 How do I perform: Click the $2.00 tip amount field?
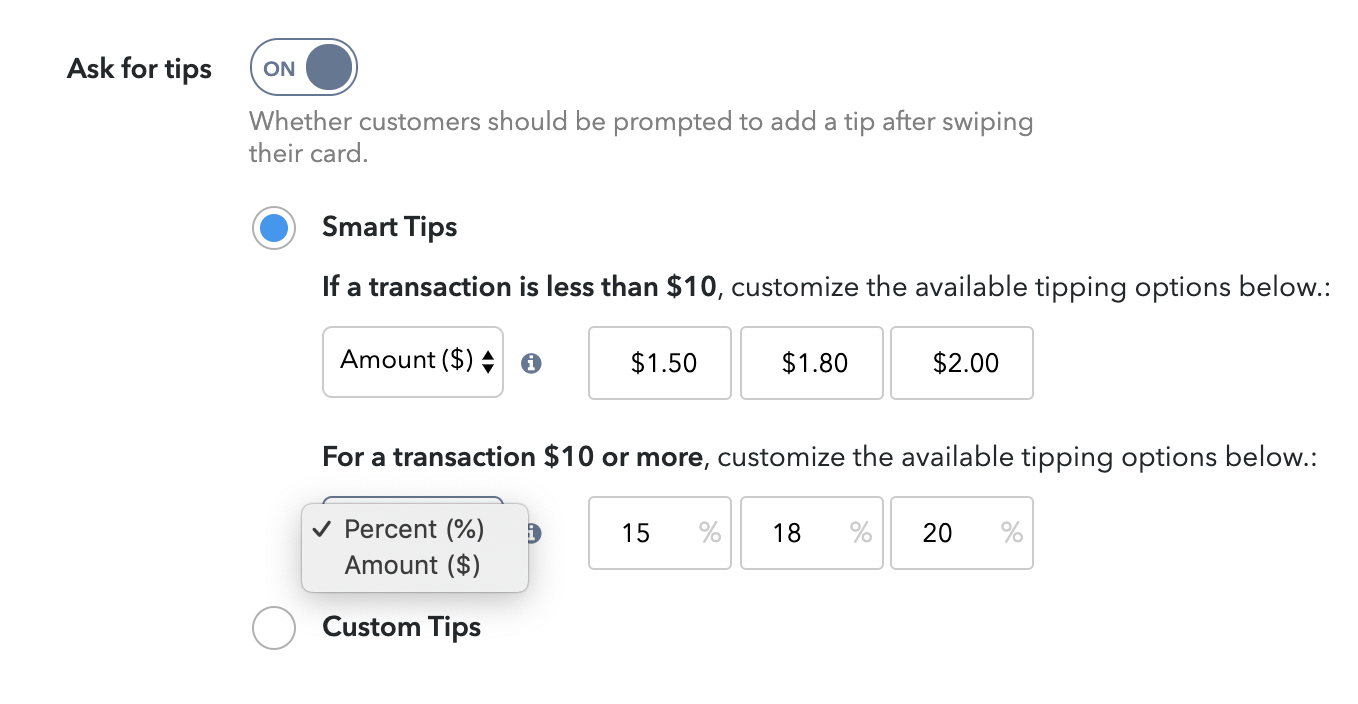962,362
